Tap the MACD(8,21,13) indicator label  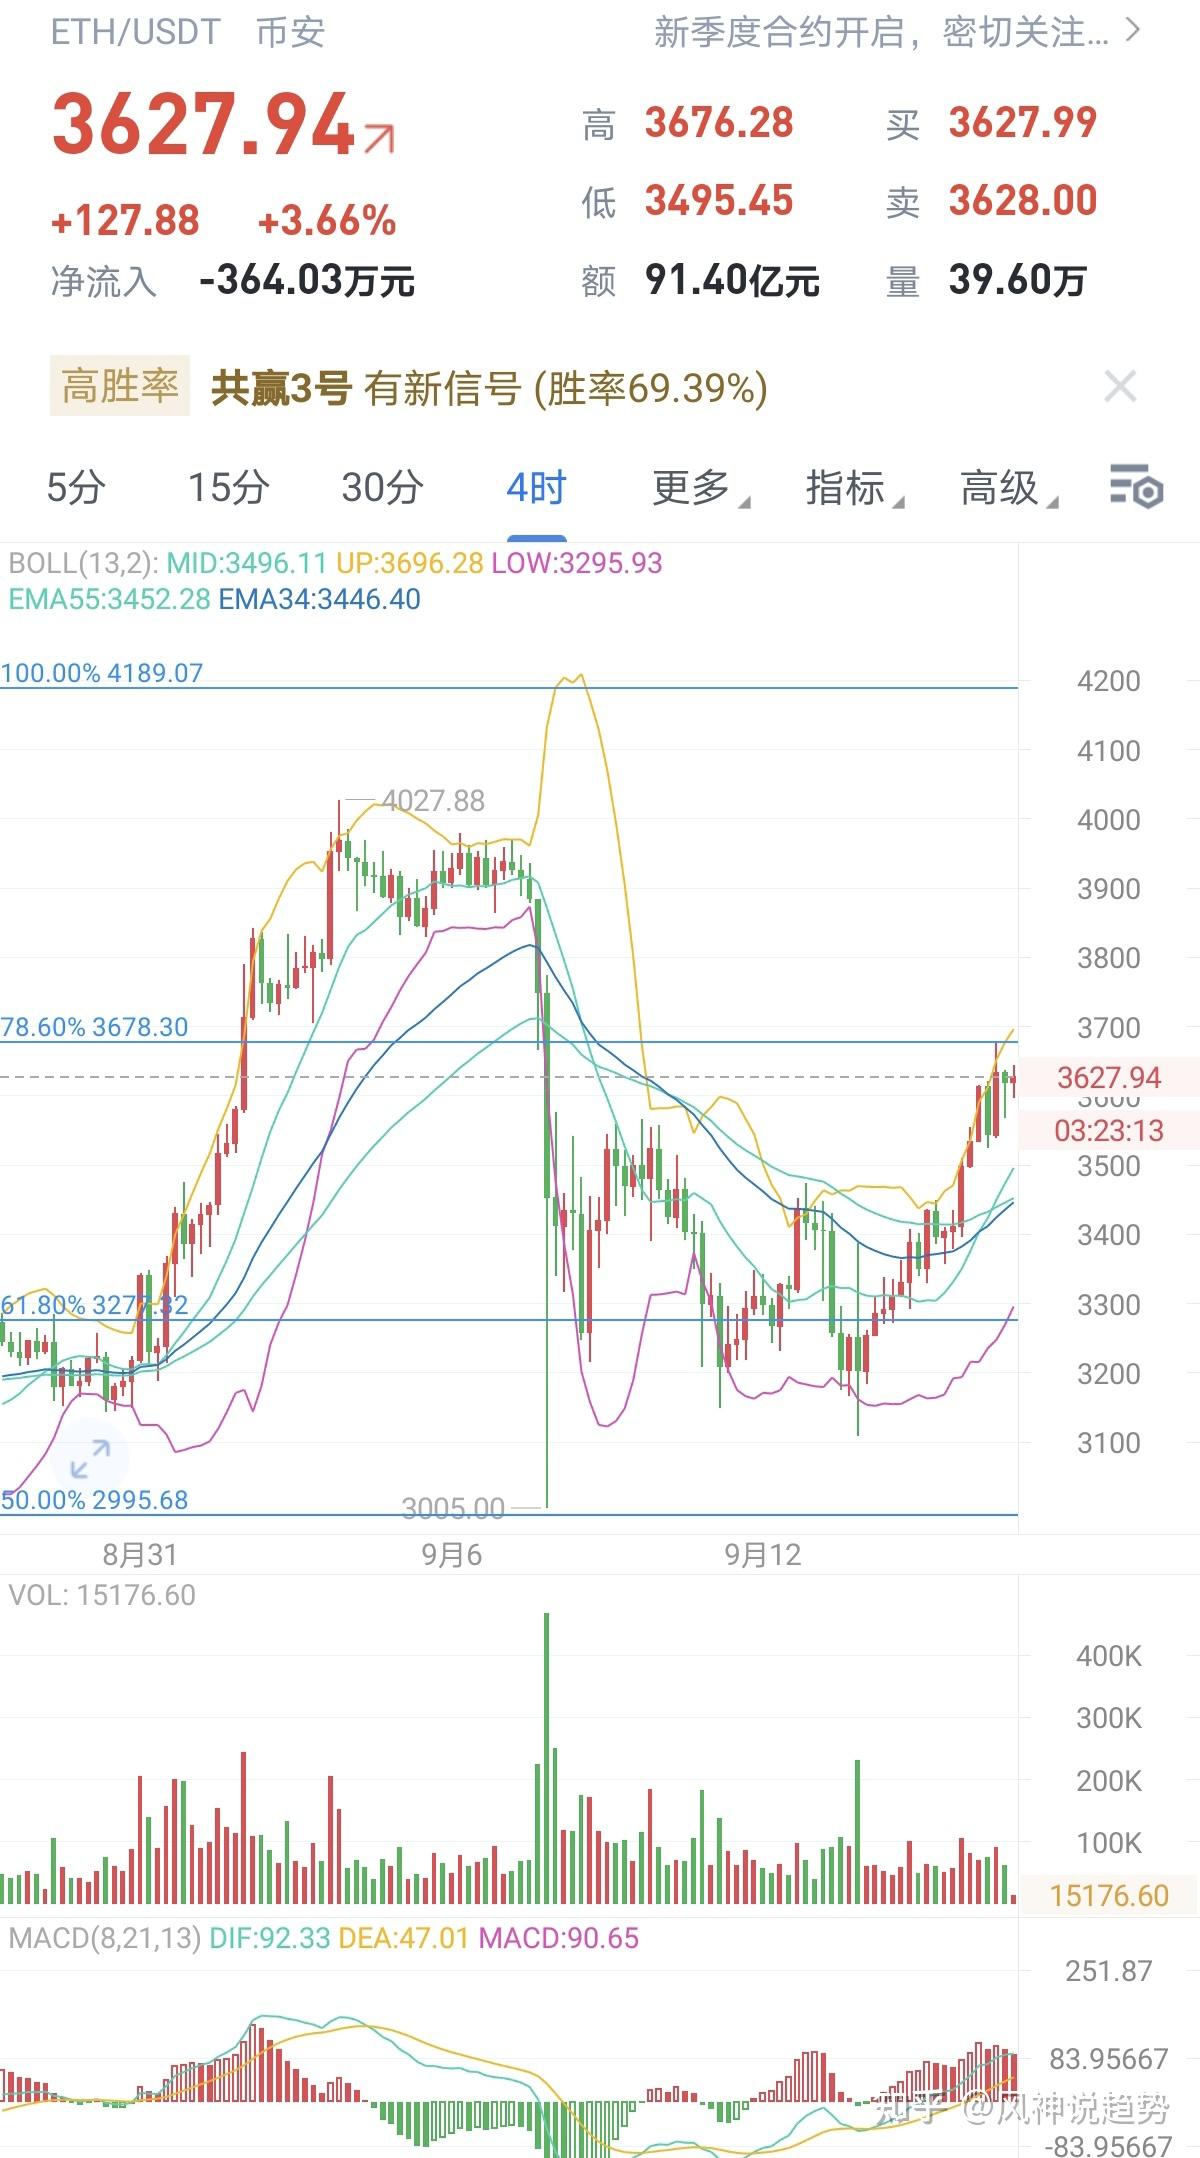tap(105, 1938)
